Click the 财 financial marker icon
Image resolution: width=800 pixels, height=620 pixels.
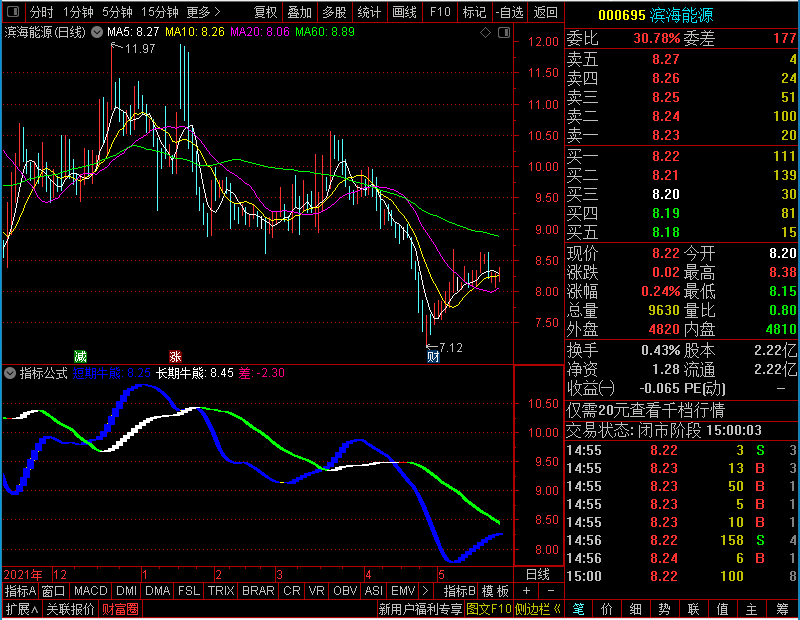433,357
